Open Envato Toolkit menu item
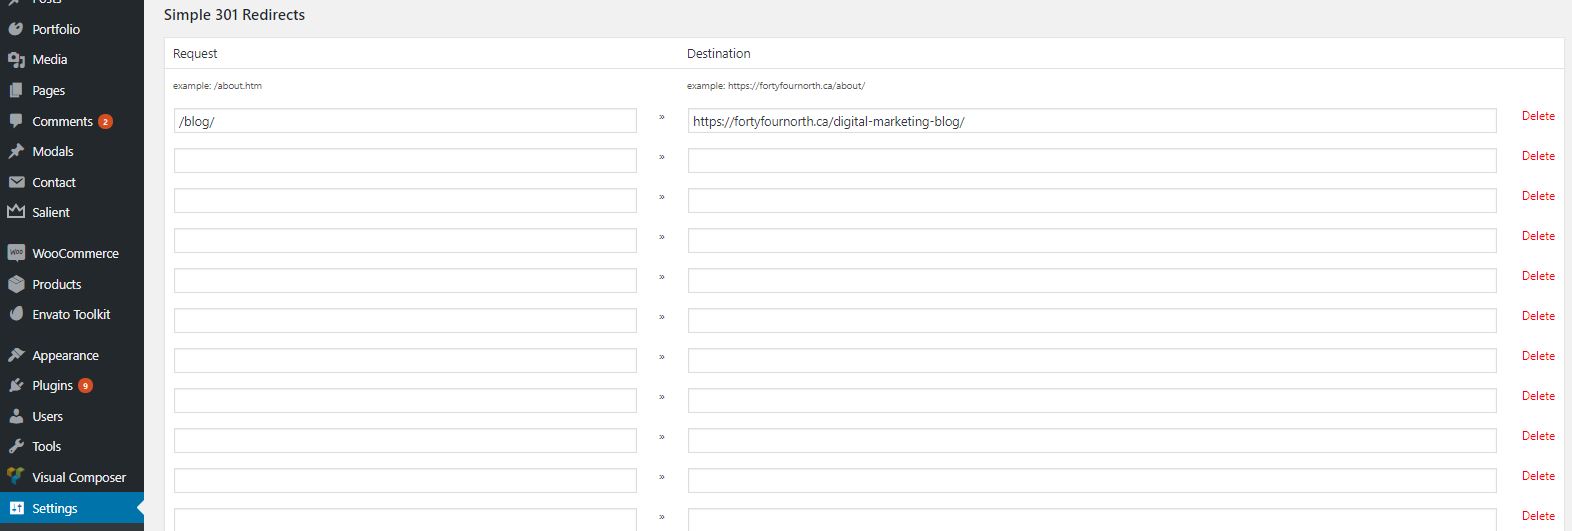Image resolution: width=1572 pixels, height=531 pixels. (x=72, y=314)
